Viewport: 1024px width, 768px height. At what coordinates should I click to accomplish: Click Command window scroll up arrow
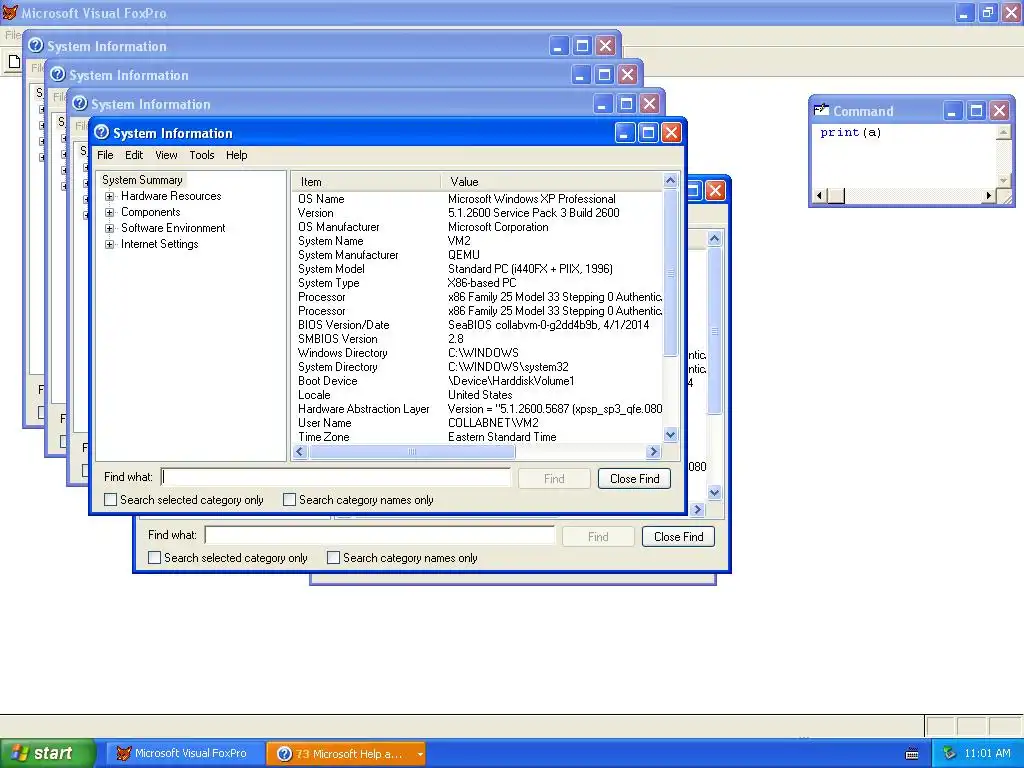coord(1003,132)
